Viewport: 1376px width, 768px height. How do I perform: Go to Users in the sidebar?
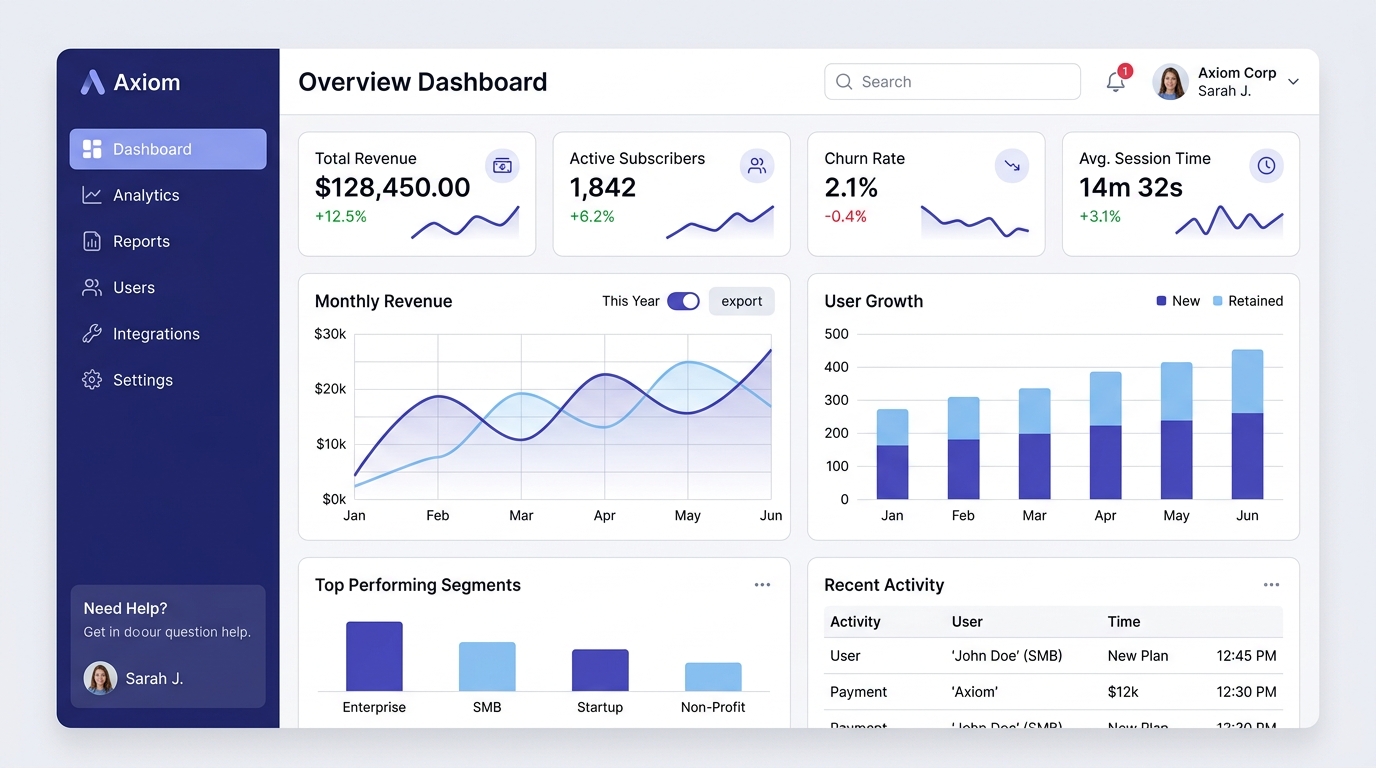(168, 287)
